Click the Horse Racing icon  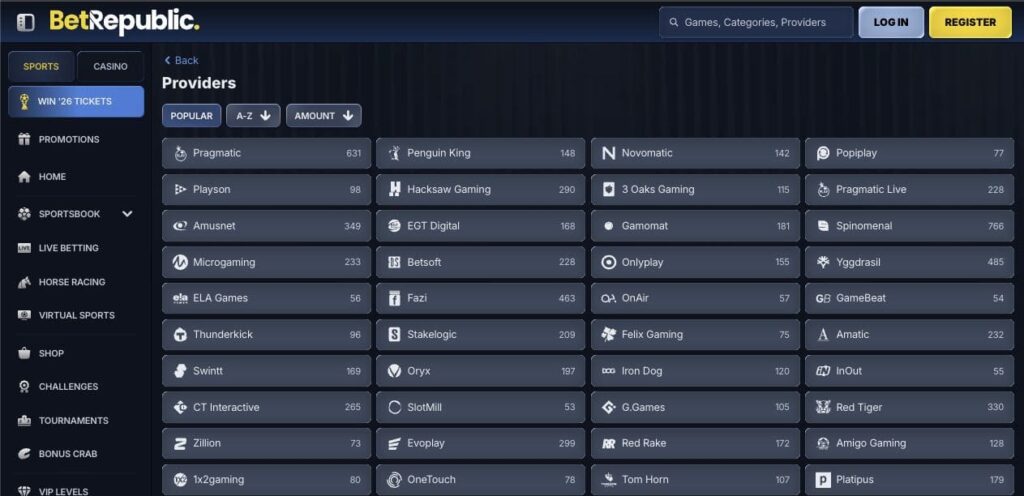pyautogui.click(x=24, y=282)
